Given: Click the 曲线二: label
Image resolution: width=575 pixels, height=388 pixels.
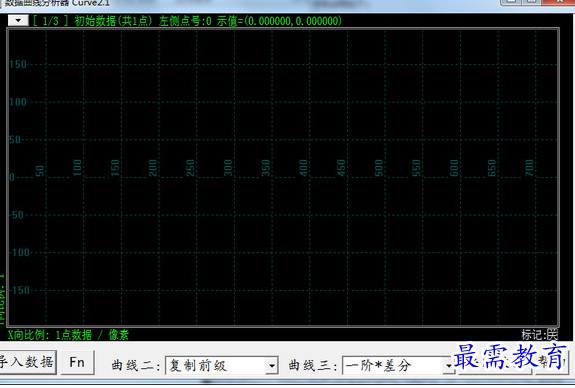Looking at the screenshot, I should 136,366.
